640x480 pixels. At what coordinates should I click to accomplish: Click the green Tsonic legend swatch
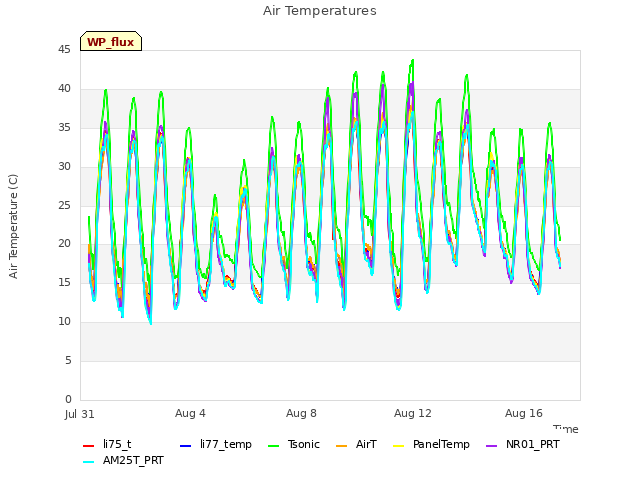pyautogui.click(x=273, y=445)
